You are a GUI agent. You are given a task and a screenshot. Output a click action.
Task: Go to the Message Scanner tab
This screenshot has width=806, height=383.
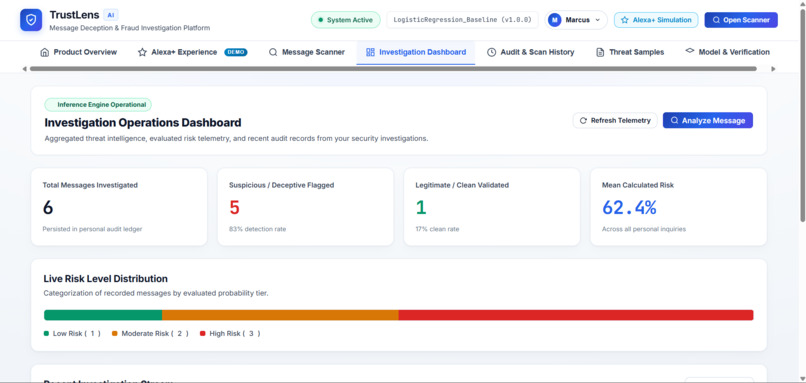(307, 52)
